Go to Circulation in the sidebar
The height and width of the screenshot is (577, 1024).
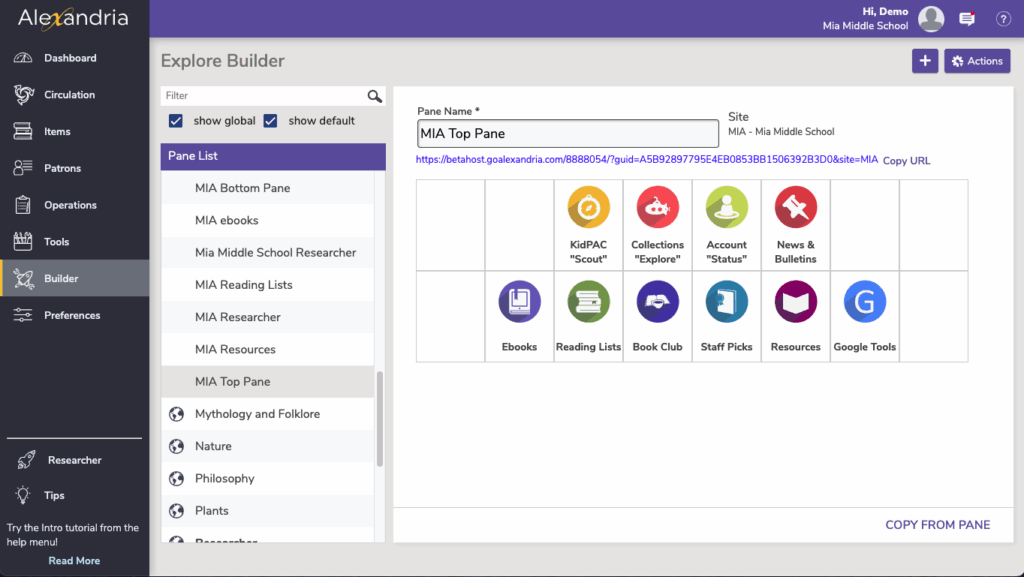pyautogui.click(x=69, y=95)
